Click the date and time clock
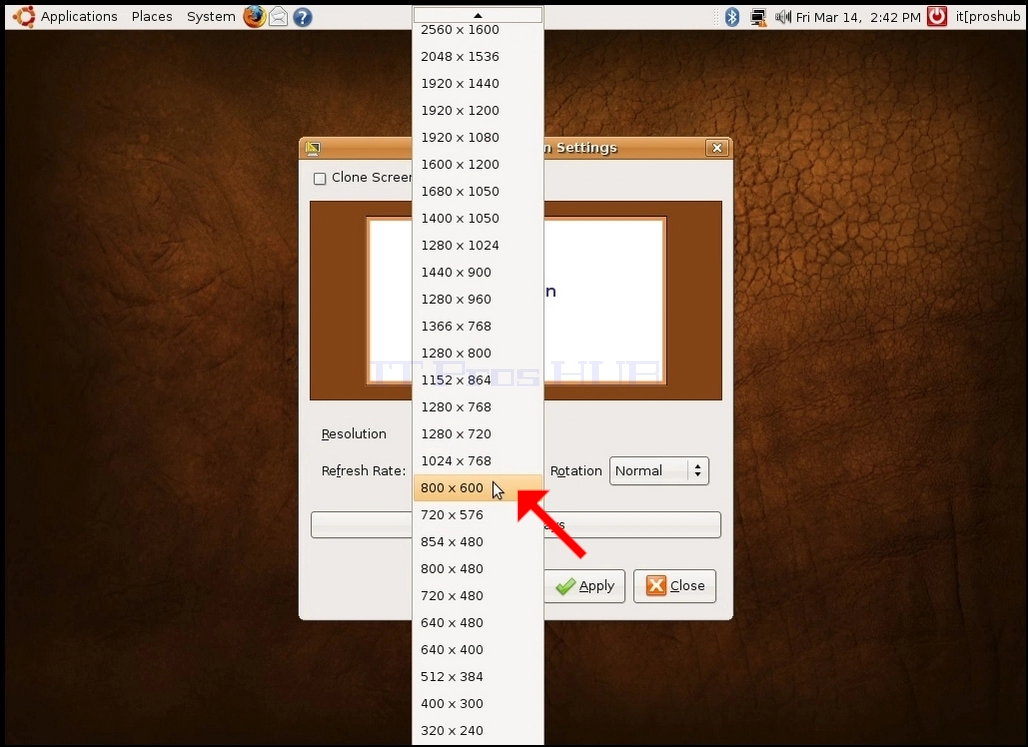 pyautogui.click(x=858, y=17)
